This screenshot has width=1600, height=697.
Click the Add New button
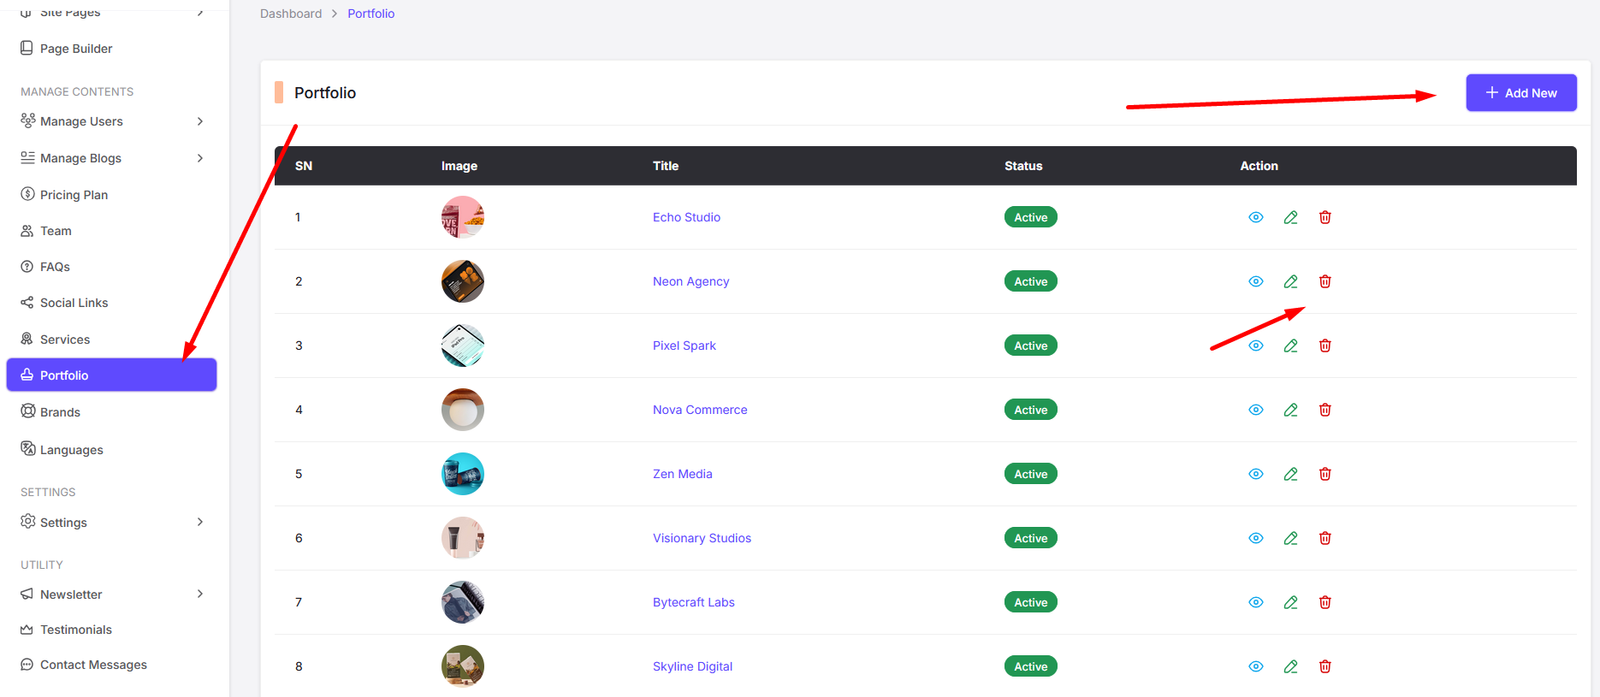[1521, 93]
